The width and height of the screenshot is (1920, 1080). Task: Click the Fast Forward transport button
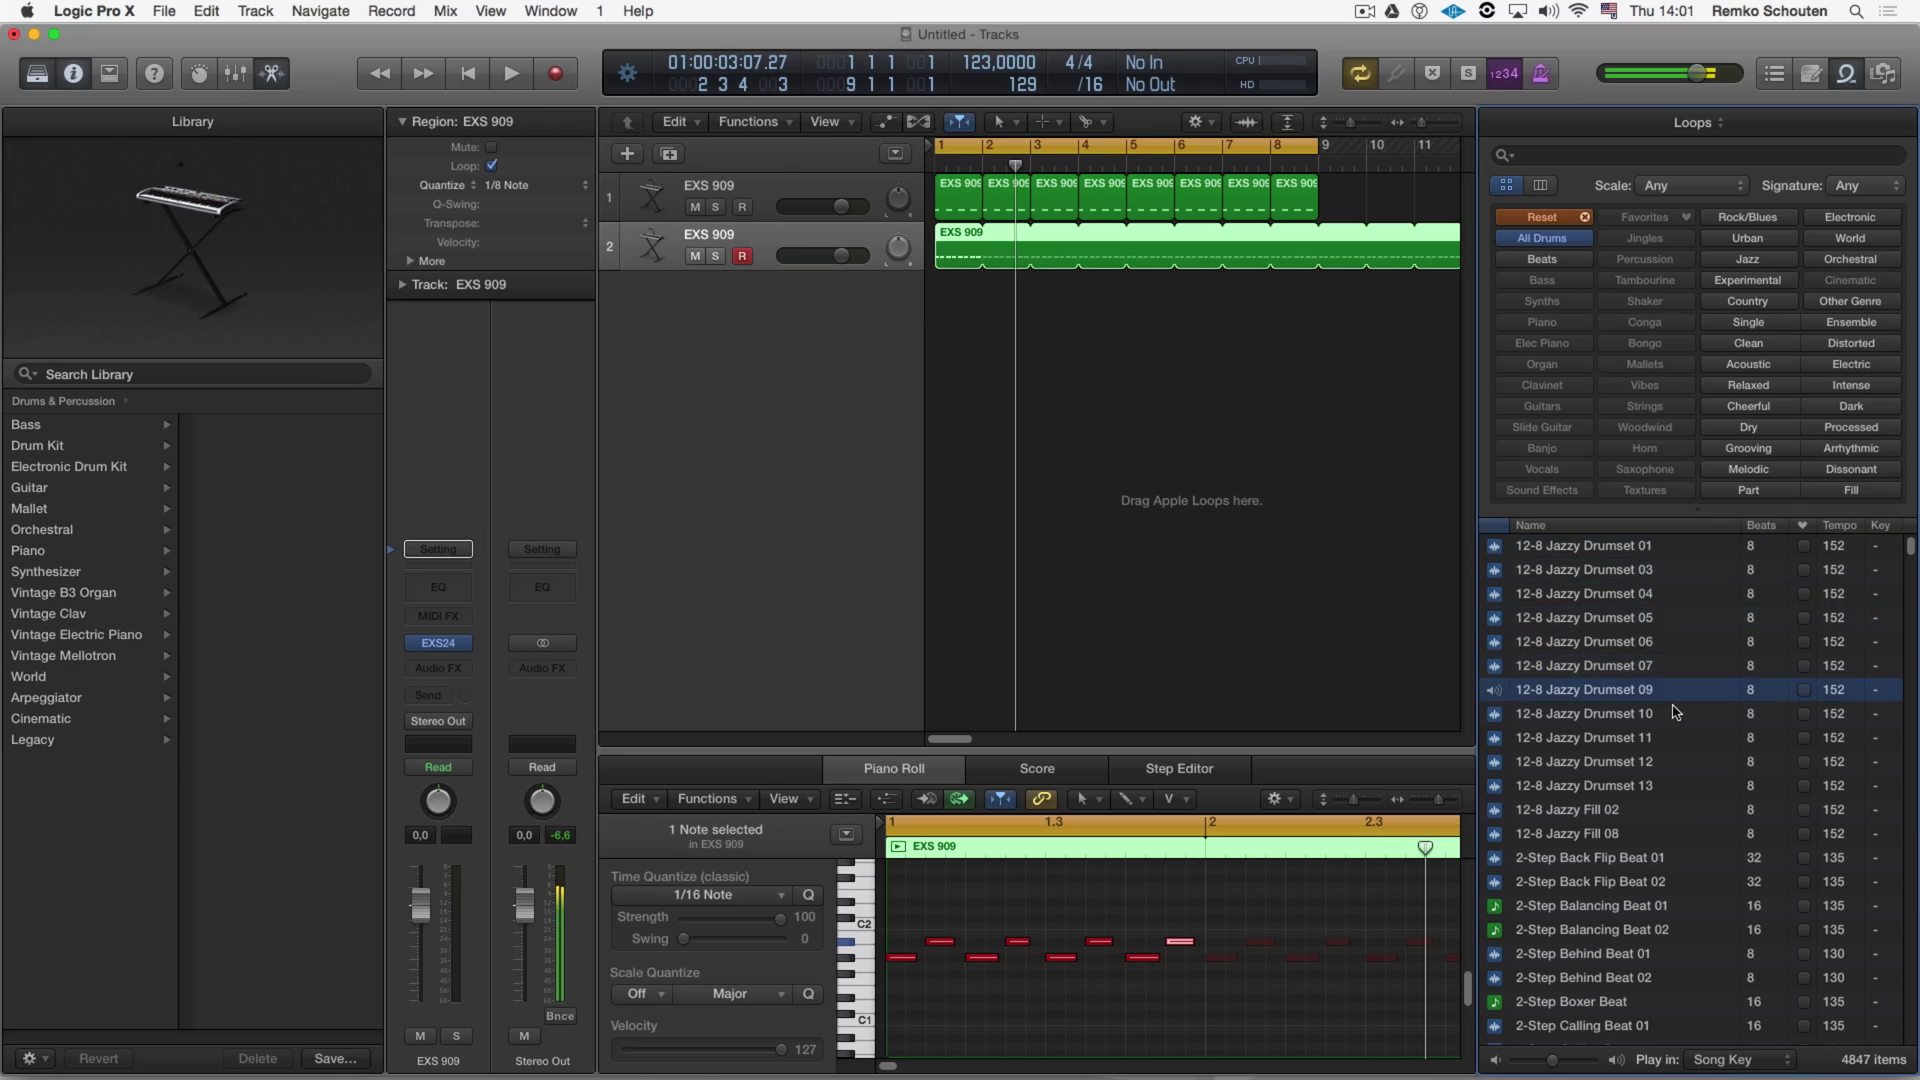pos(423,73)
